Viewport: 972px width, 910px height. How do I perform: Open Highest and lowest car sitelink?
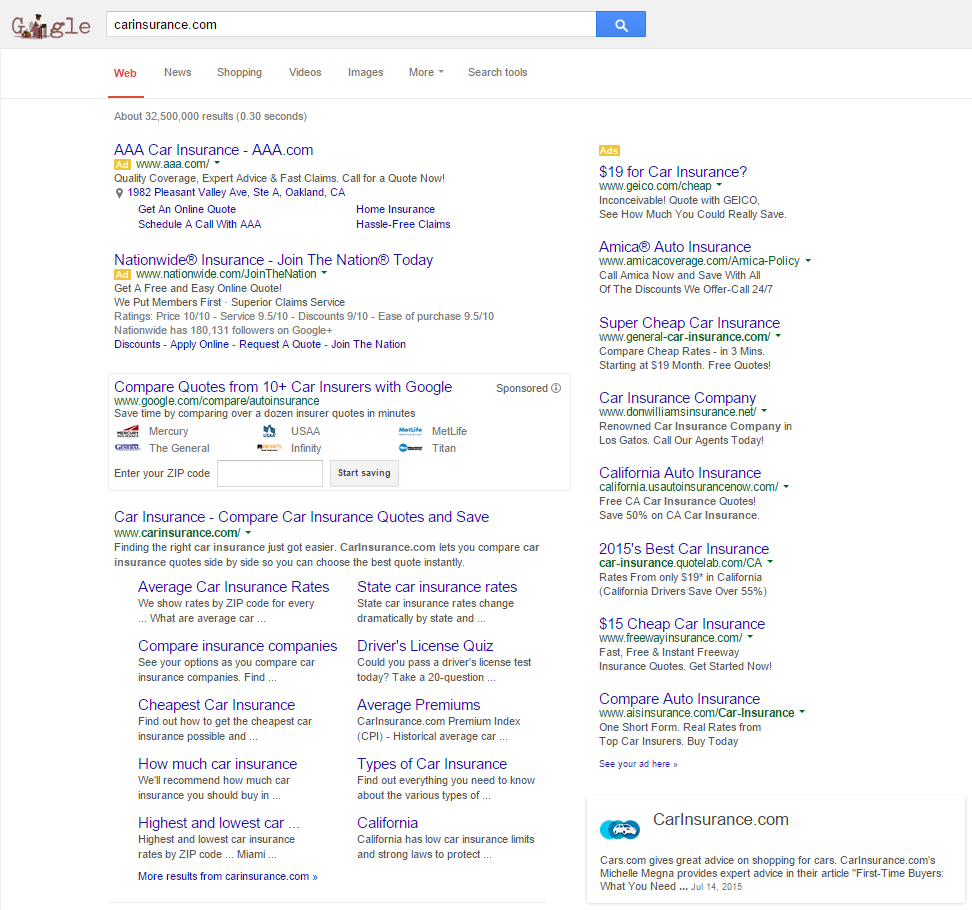tap(218, 823)
